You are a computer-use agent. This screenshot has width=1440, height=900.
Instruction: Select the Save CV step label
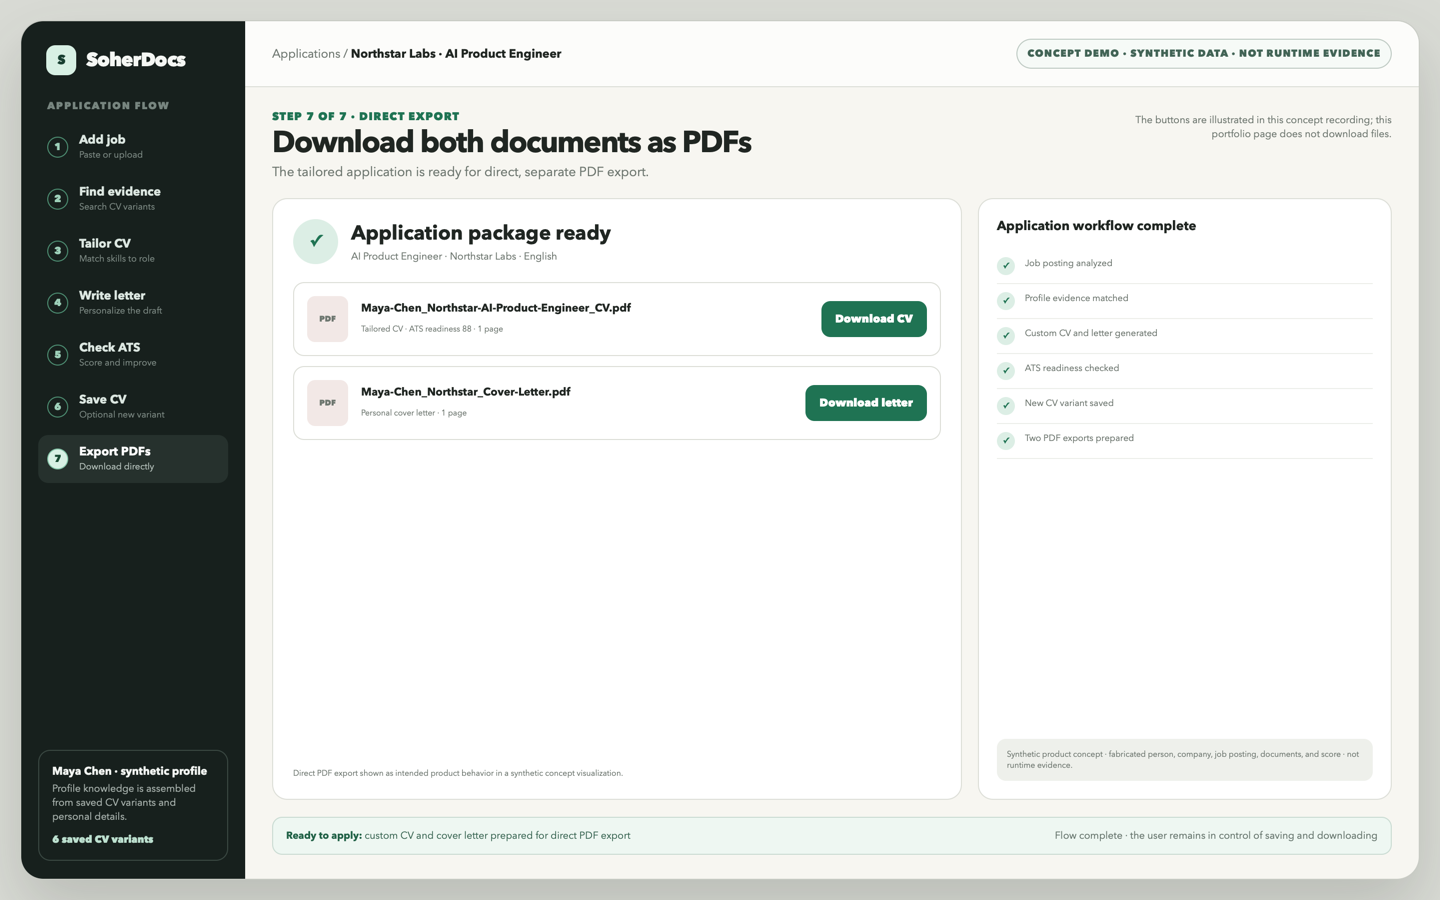103,400
